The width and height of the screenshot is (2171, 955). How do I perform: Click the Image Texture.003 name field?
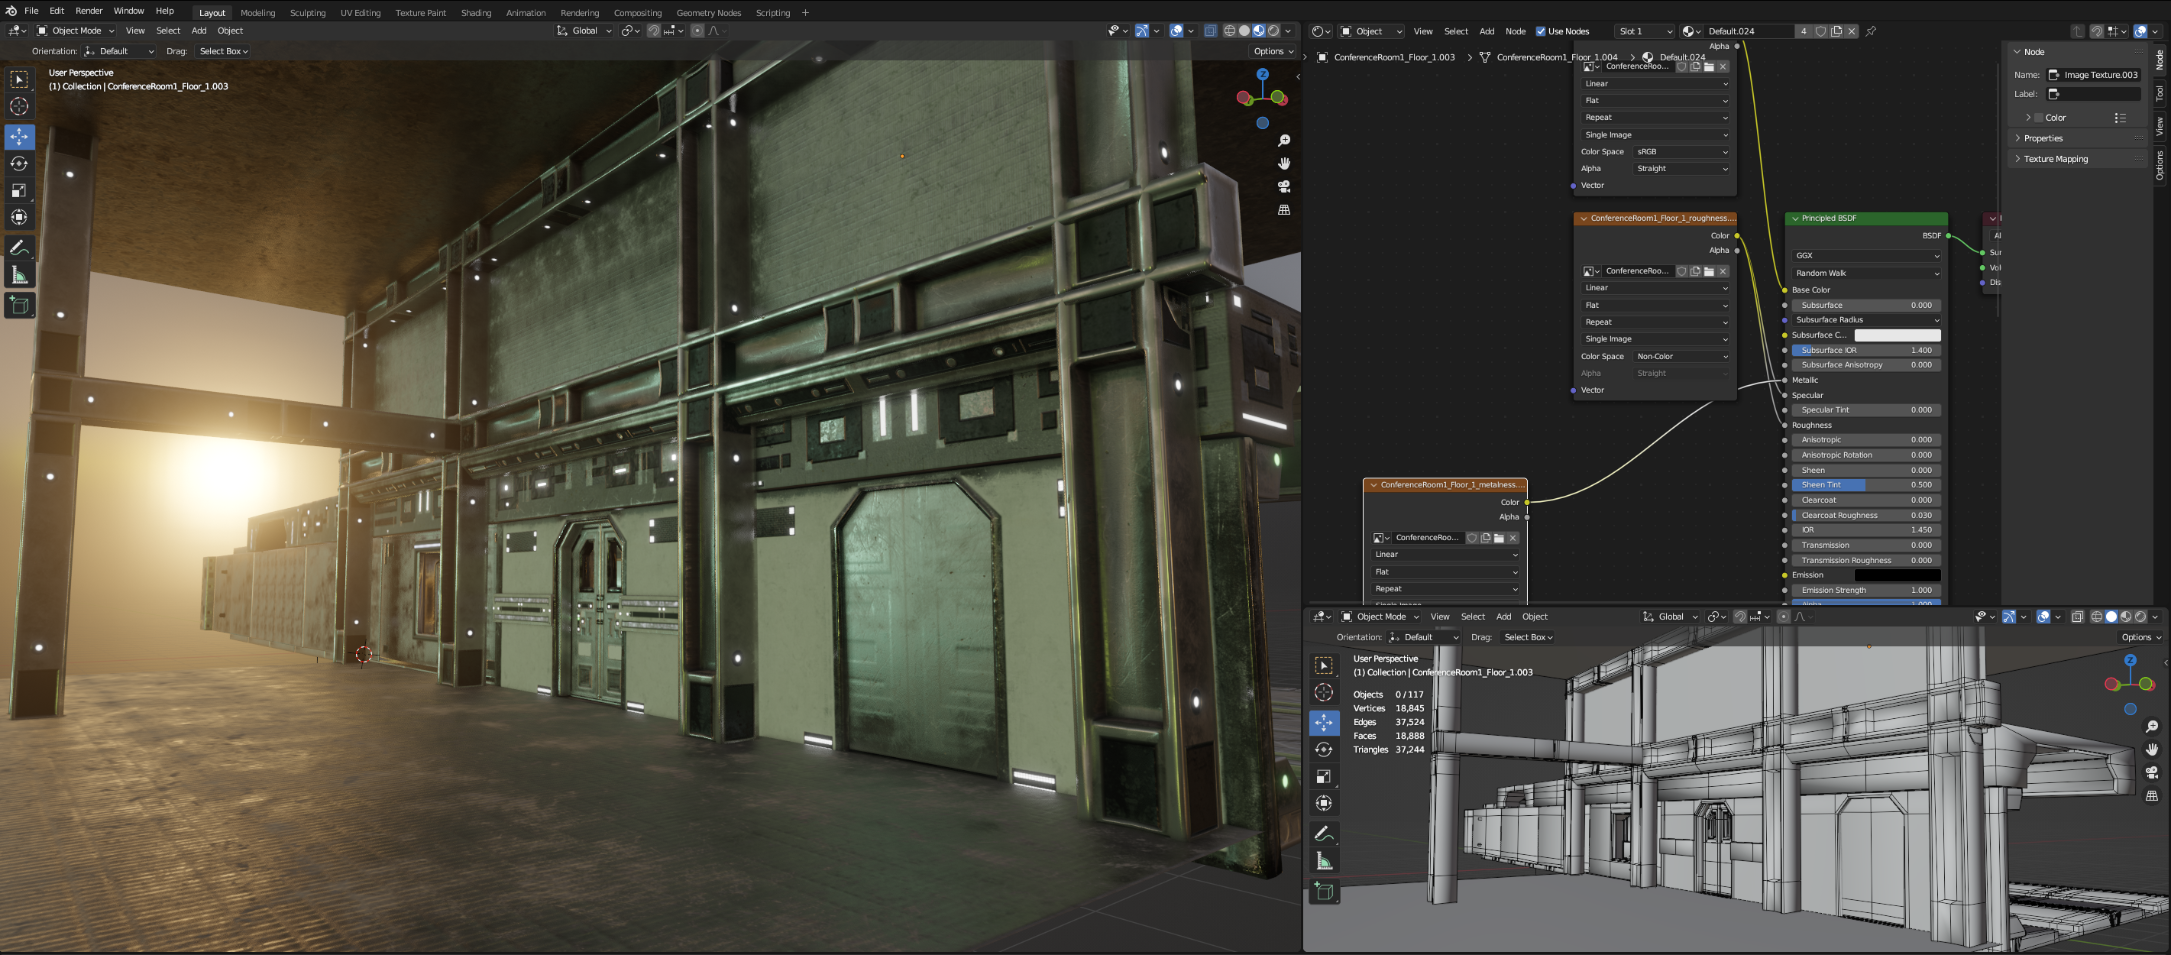[2100, 75]
